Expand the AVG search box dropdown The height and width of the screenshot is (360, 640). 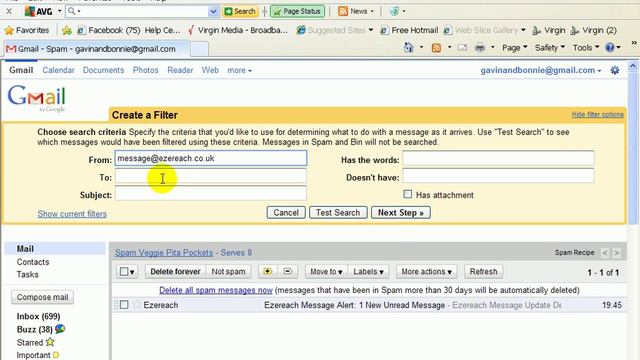point(213,11)
